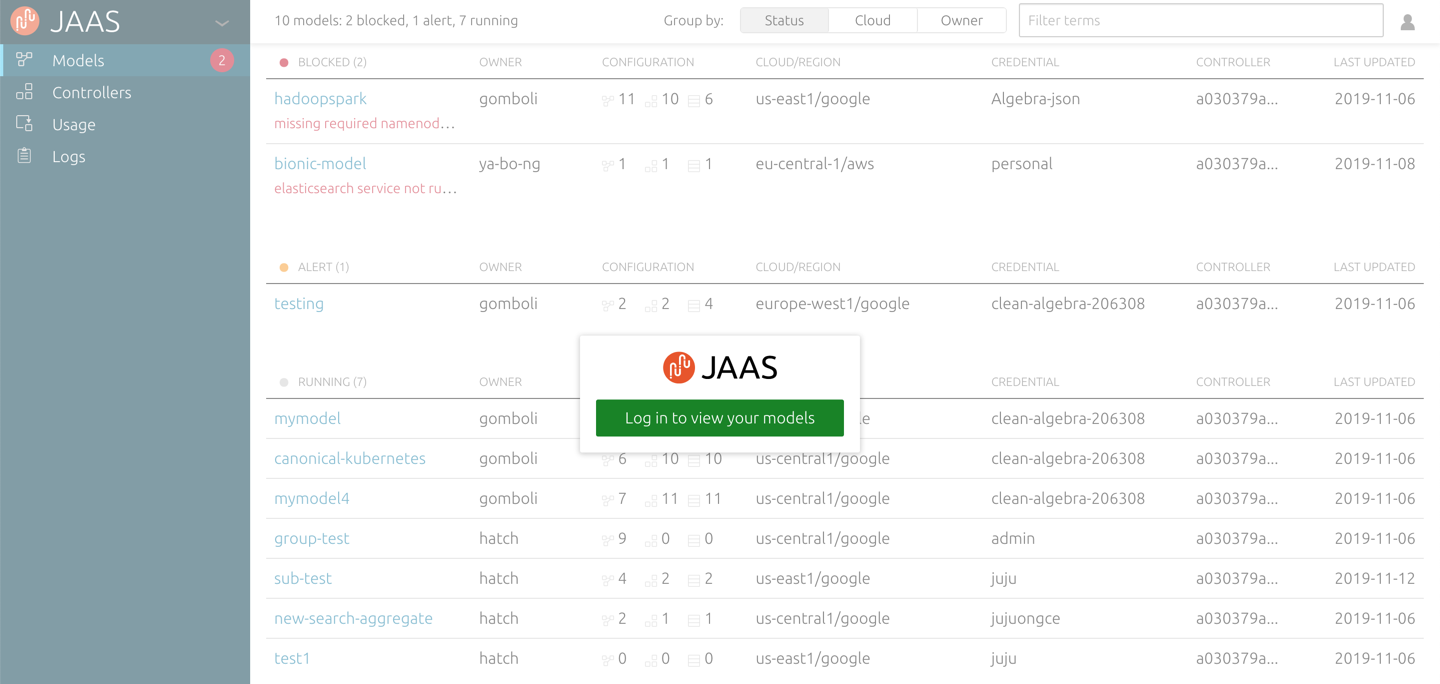This screenshot has height=684, width=1440.
Task: Click the blocked status red dot
Action: click(283, 61)
